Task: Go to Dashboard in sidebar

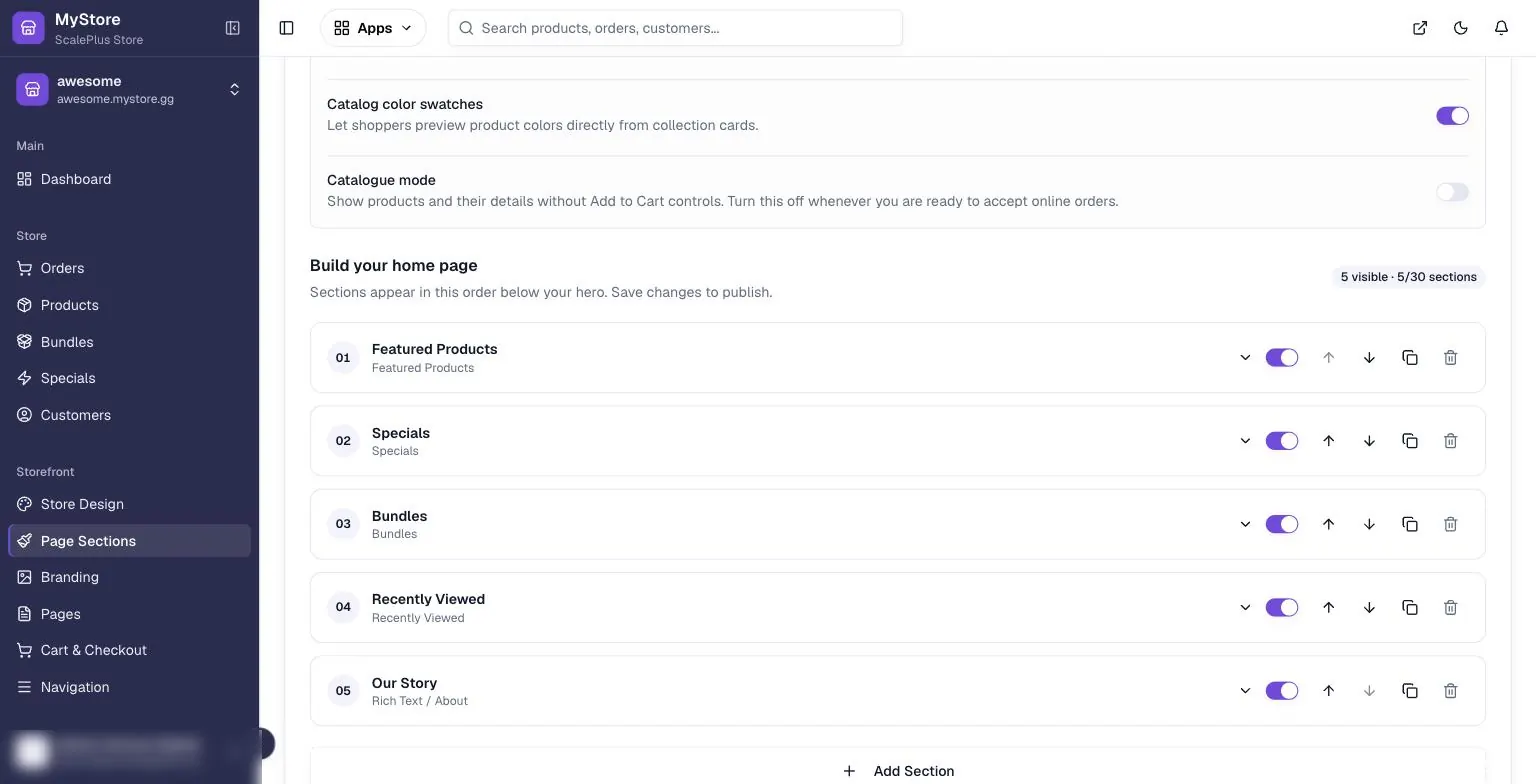Action: [129, 179]
